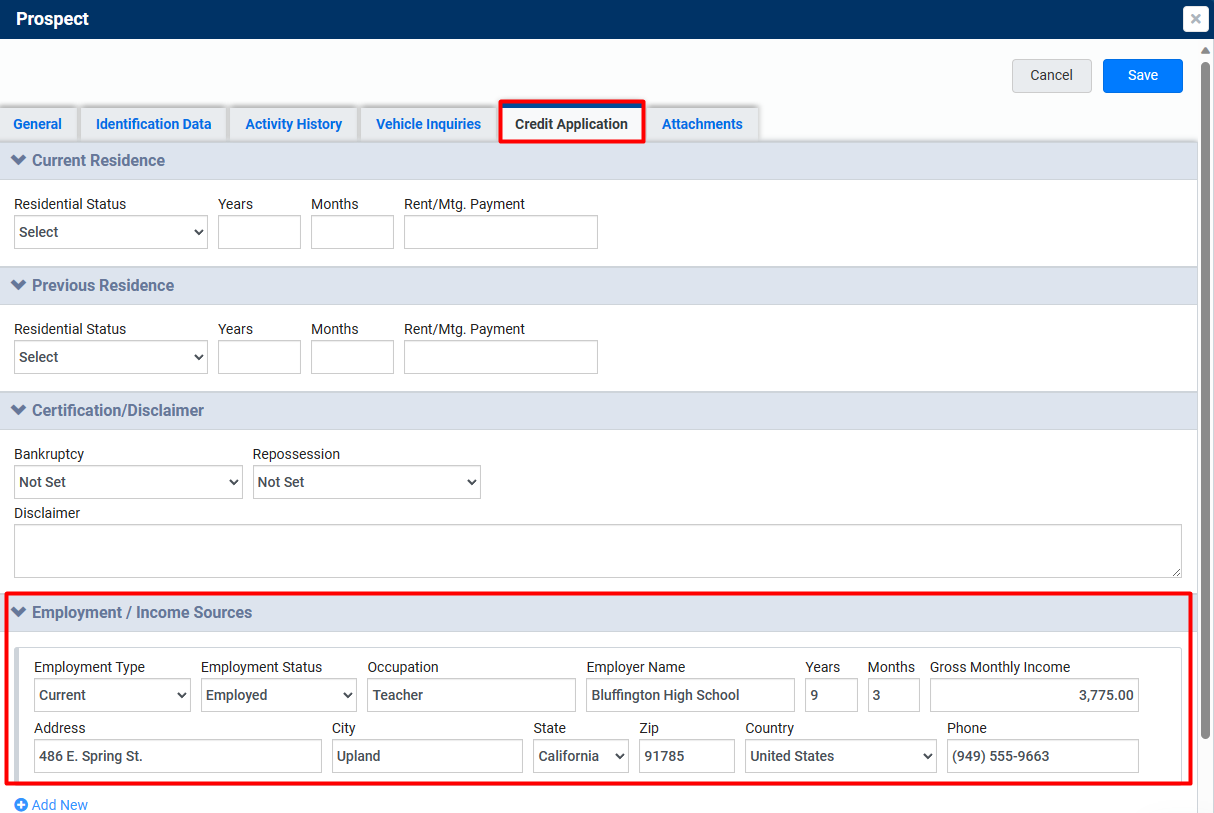This screenshot has height=813, width=1214.
Task: Open the Bankruptcy dropdown
Action: click(x=128, y=482)
